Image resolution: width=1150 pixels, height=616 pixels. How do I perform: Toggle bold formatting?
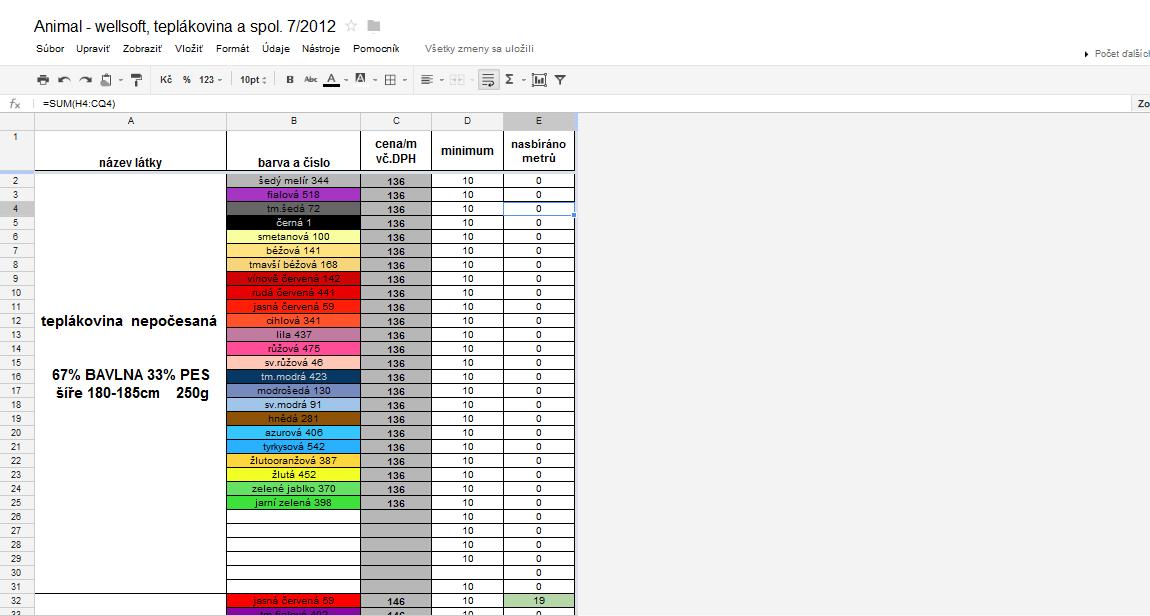[x=290, y=80]
